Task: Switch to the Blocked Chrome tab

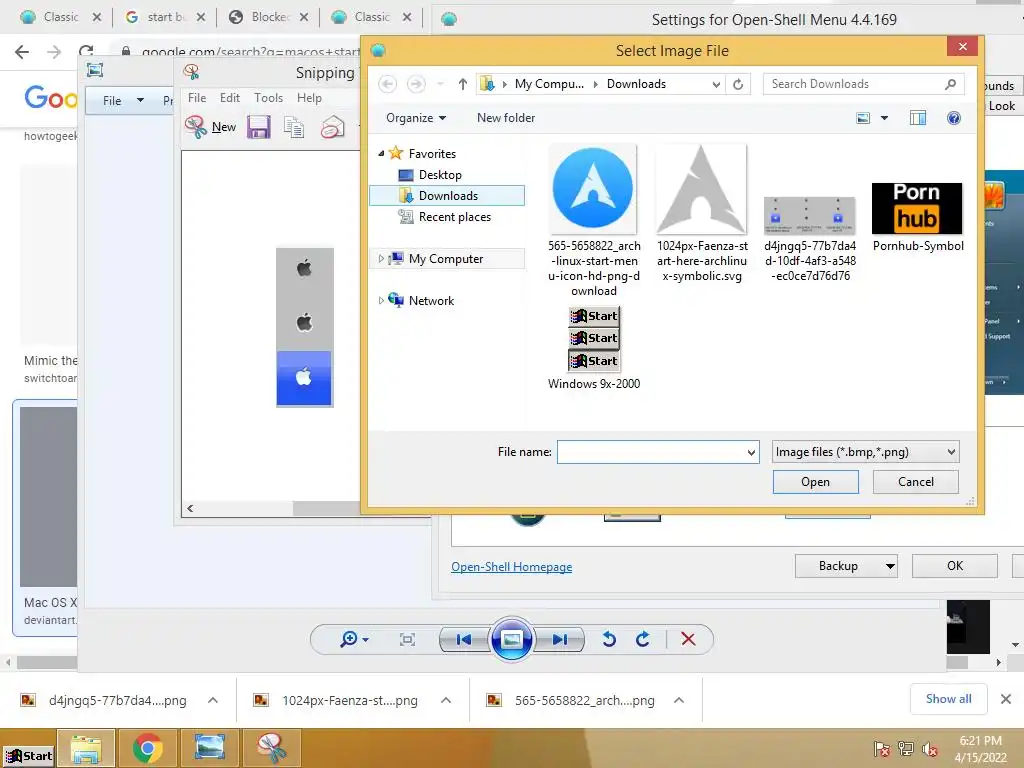Action: pos(270,17)
